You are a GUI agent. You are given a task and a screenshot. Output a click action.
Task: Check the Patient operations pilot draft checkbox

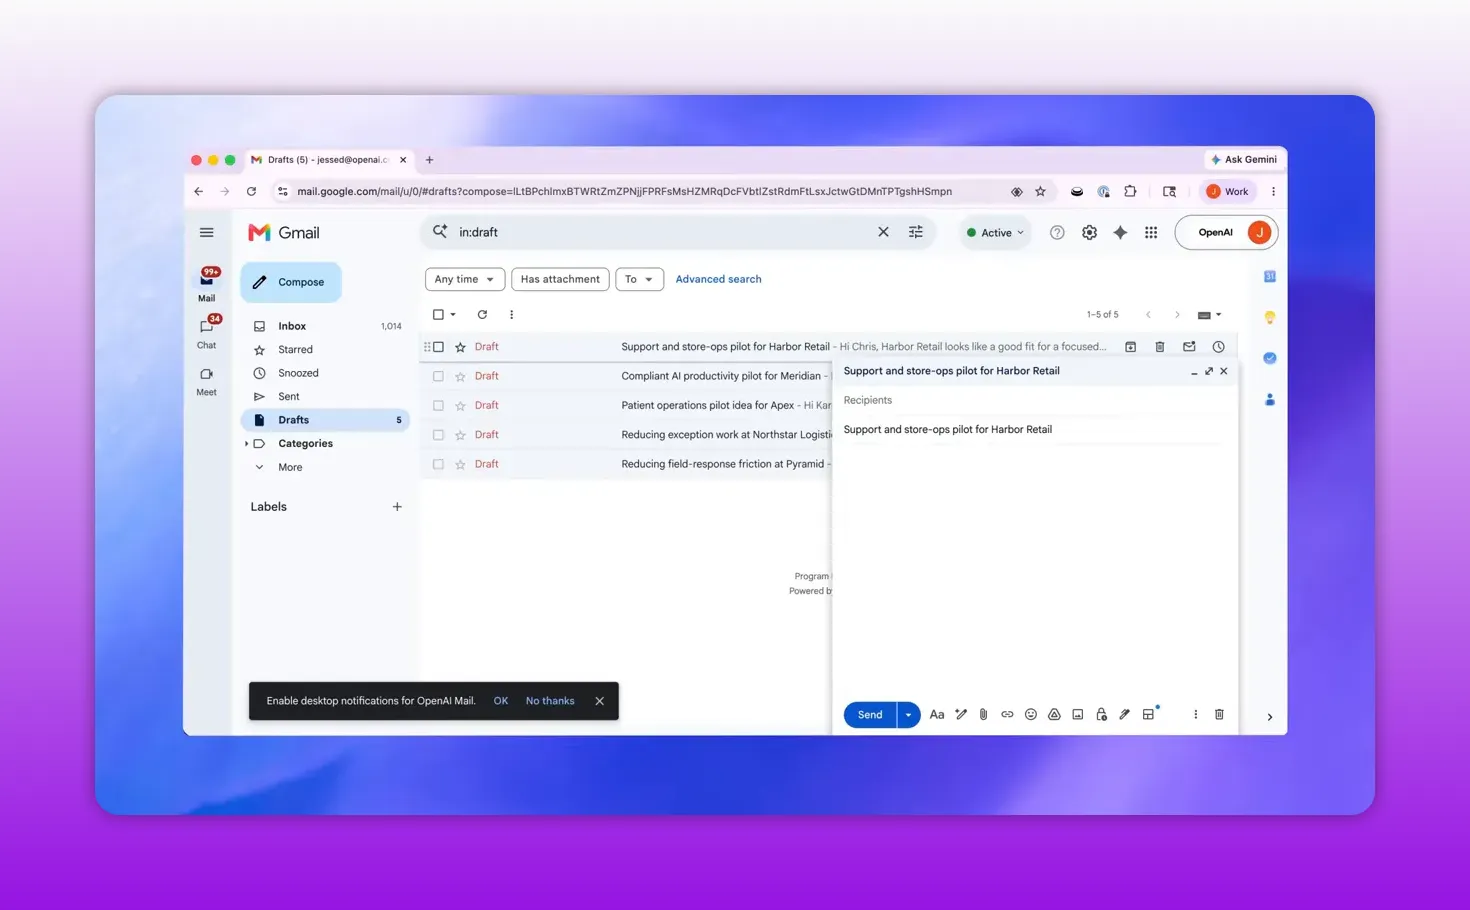click(x=438, y=406)
